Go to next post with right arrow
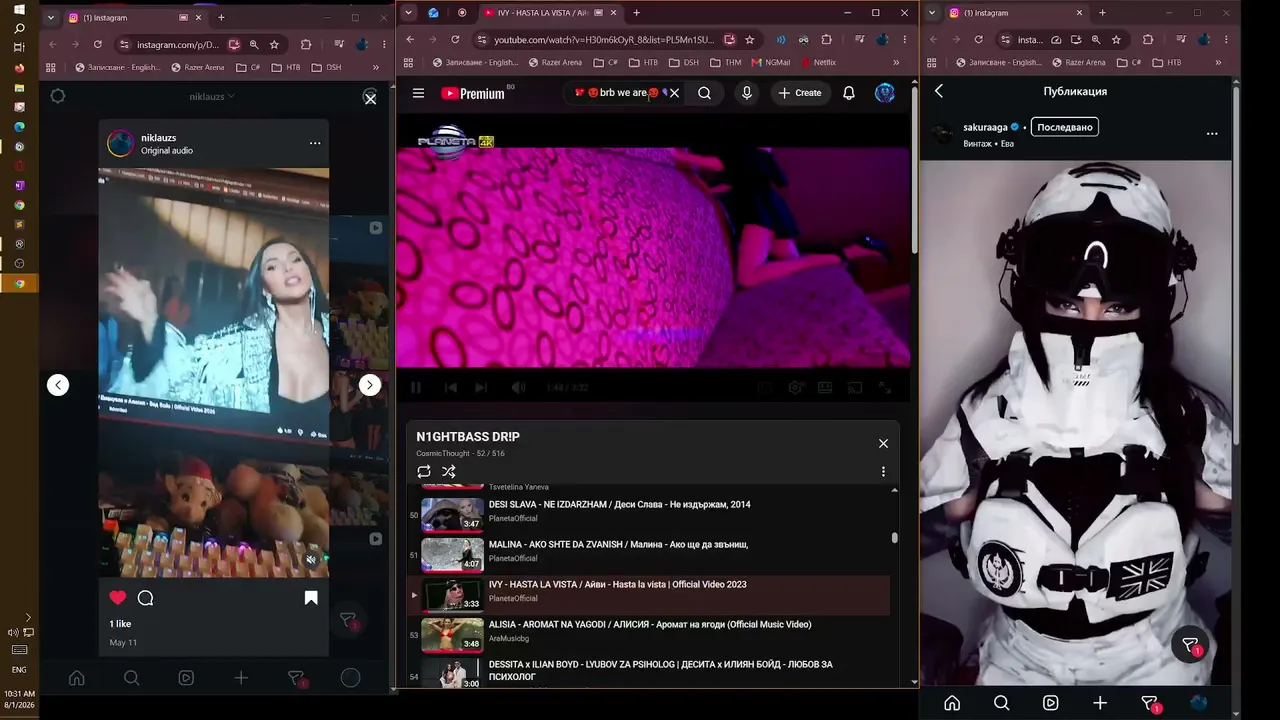Viewport: 1280px width, 720px height. coord(370,385)
